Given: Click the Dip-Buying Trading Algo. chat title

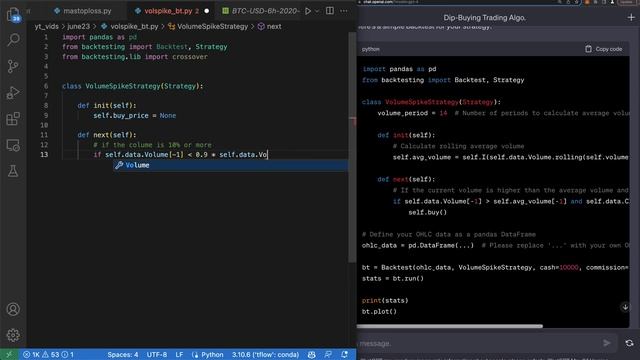Looking at the screenshot, I should 484,18.
